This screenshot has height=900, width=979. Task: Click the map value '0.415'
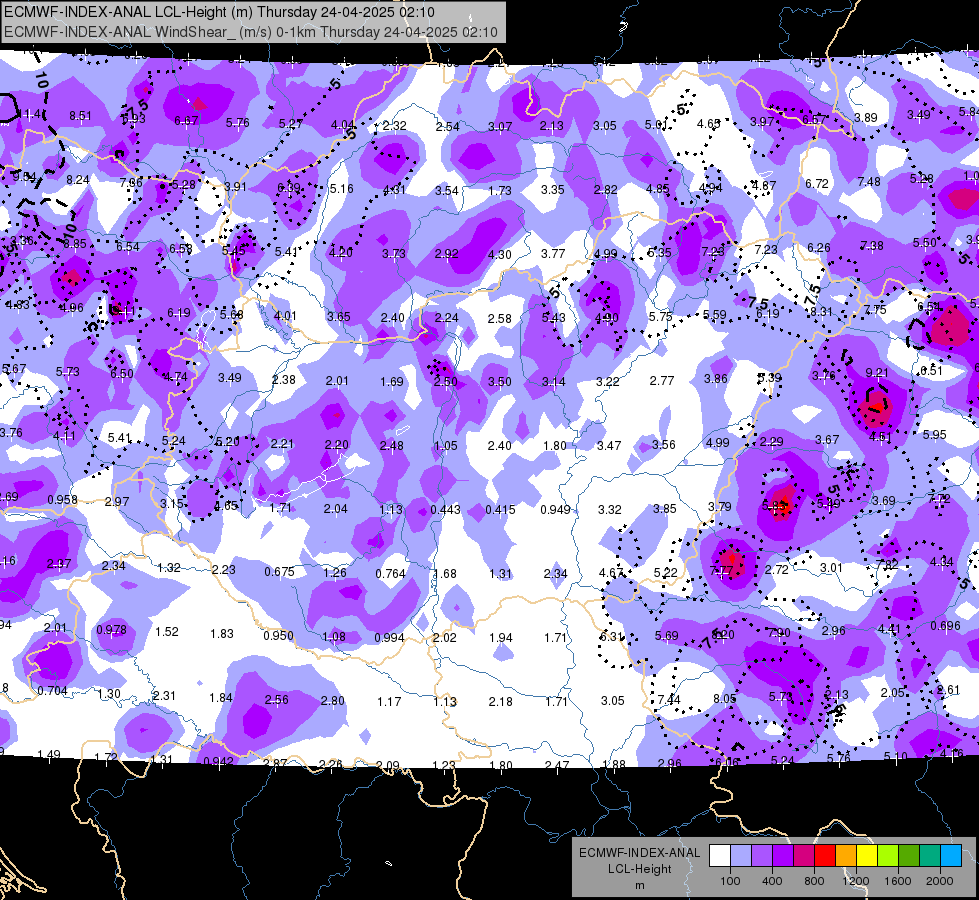(x=500, y=510)
